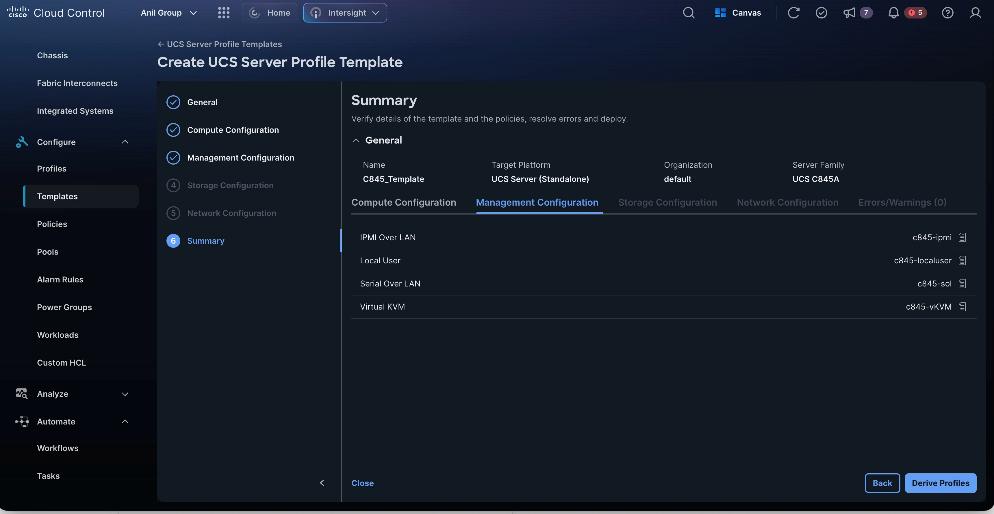
Task: View c845-ipmi policy details icon
Action: (962, 238)
